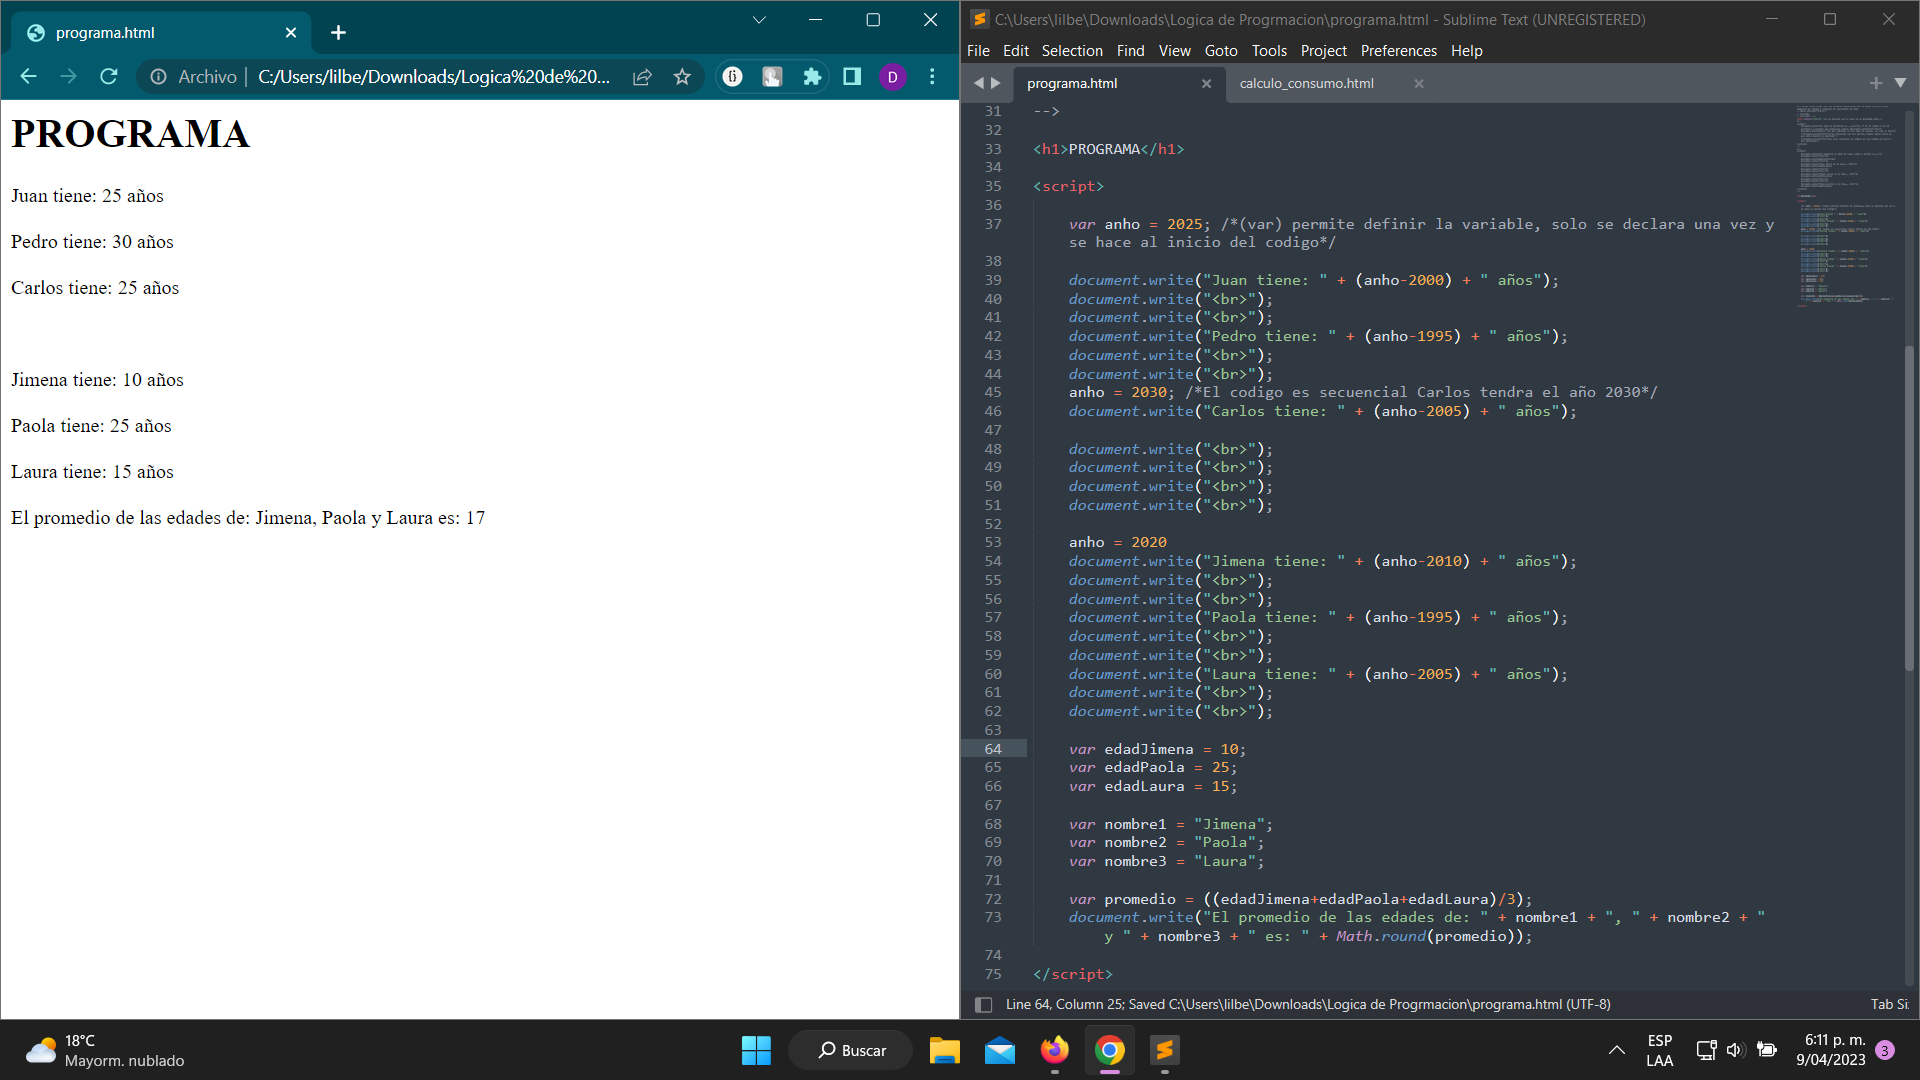Click line number 53 in the gutter
The width and height of the screenshot is (1920, 1080).
point(993,543)
